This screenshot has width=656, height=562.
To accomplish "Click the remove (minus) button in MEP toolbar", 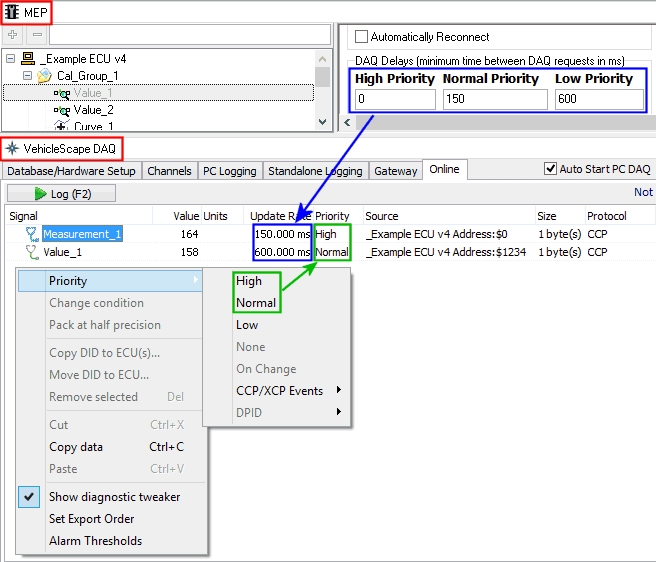I will 34,35.
